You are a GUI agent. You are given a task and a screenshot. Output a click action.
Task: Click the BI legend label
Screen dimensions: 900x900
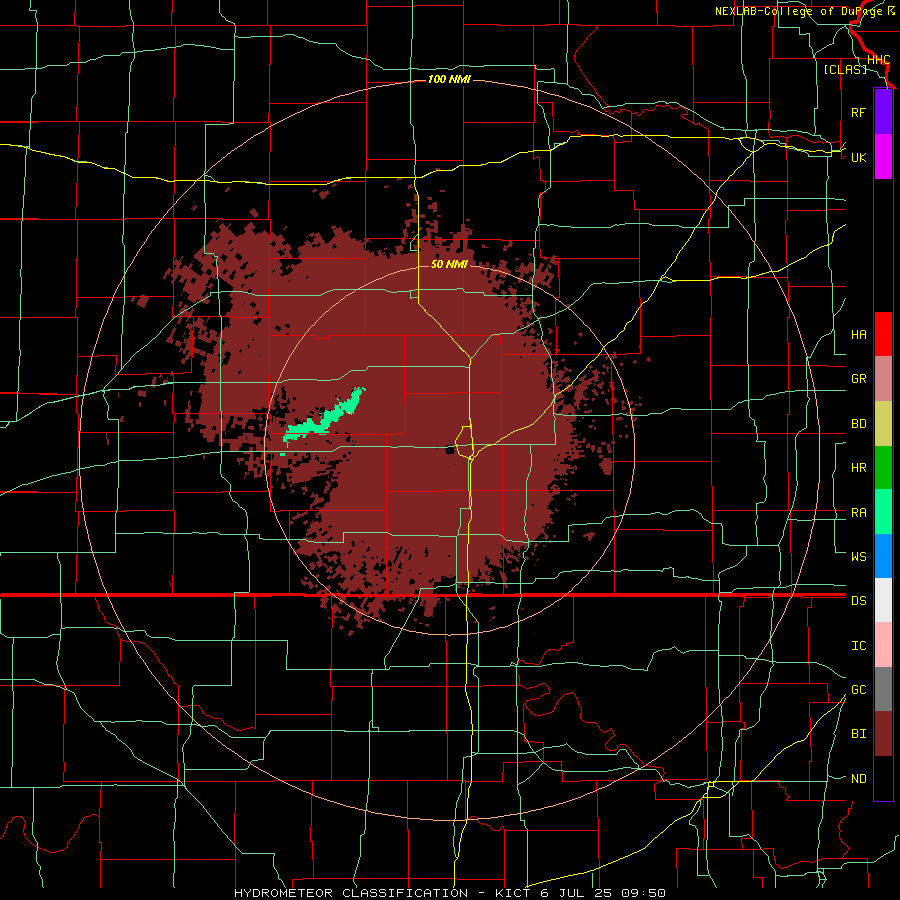pyautogui.click(x=859, y=734)
